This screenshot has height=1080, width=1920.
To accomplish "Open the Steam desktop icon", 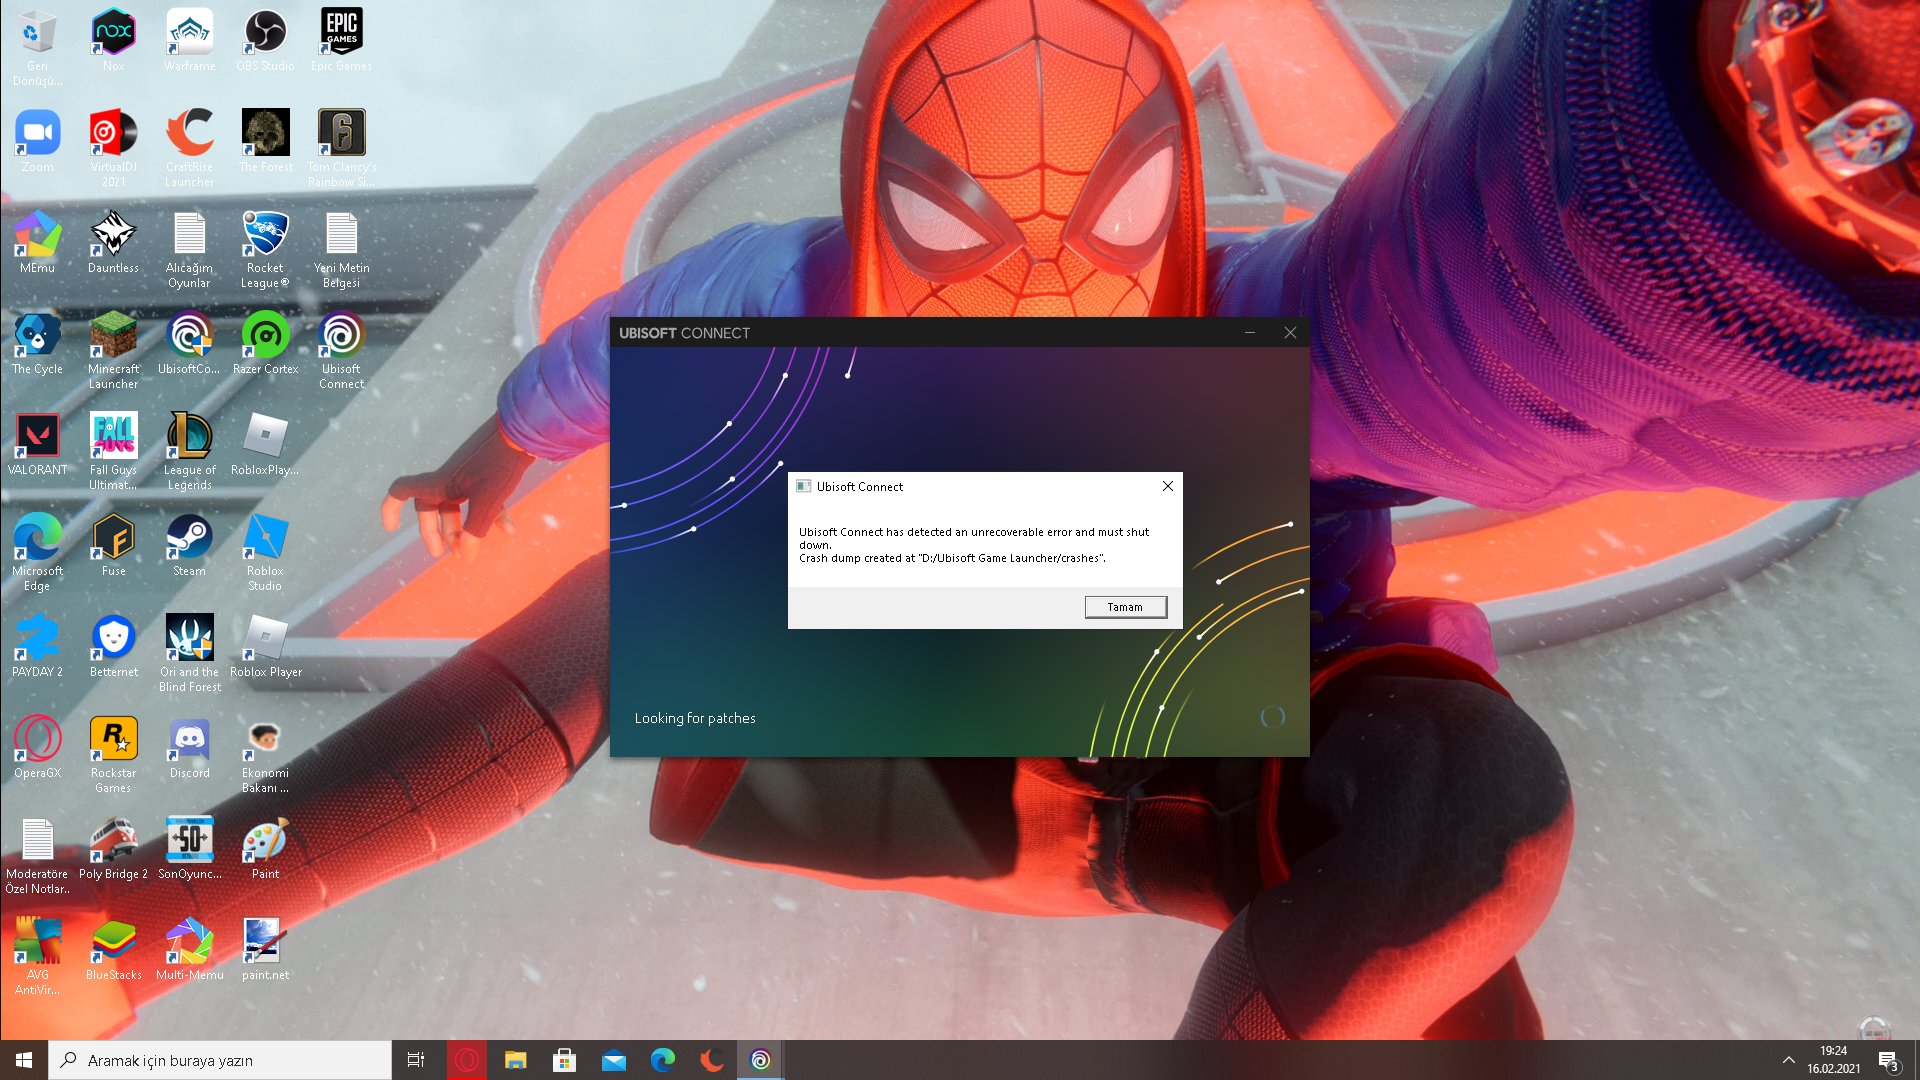I will (189, 546).
